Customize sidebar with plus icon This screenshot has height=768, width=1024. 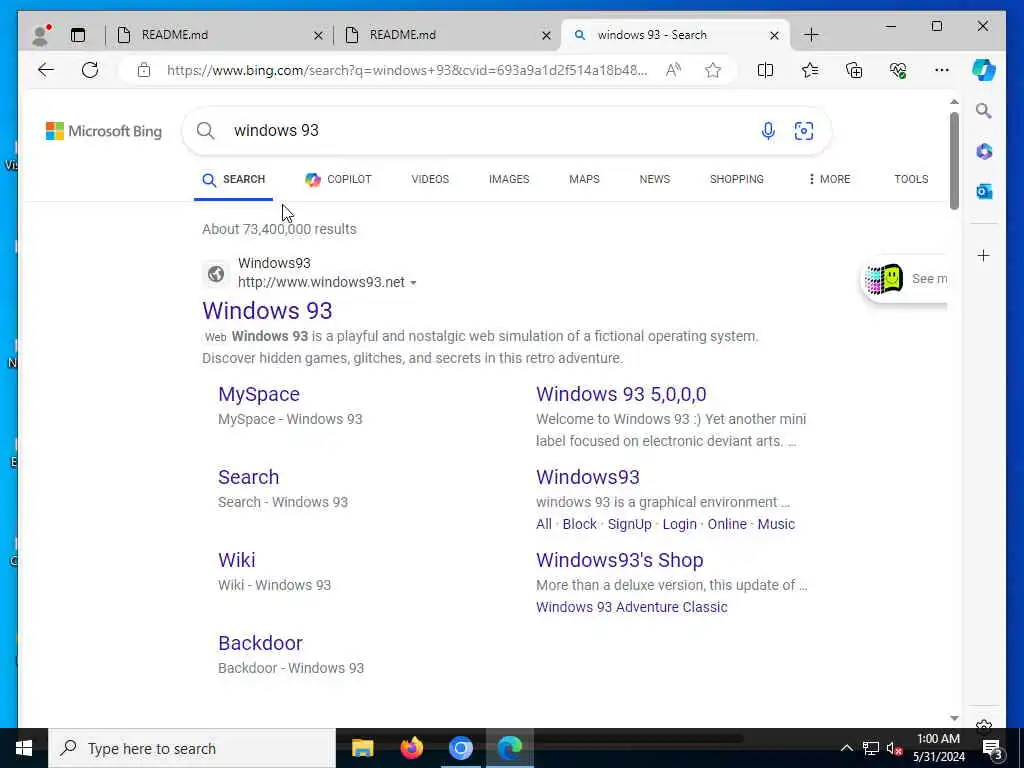pos(984,255)
